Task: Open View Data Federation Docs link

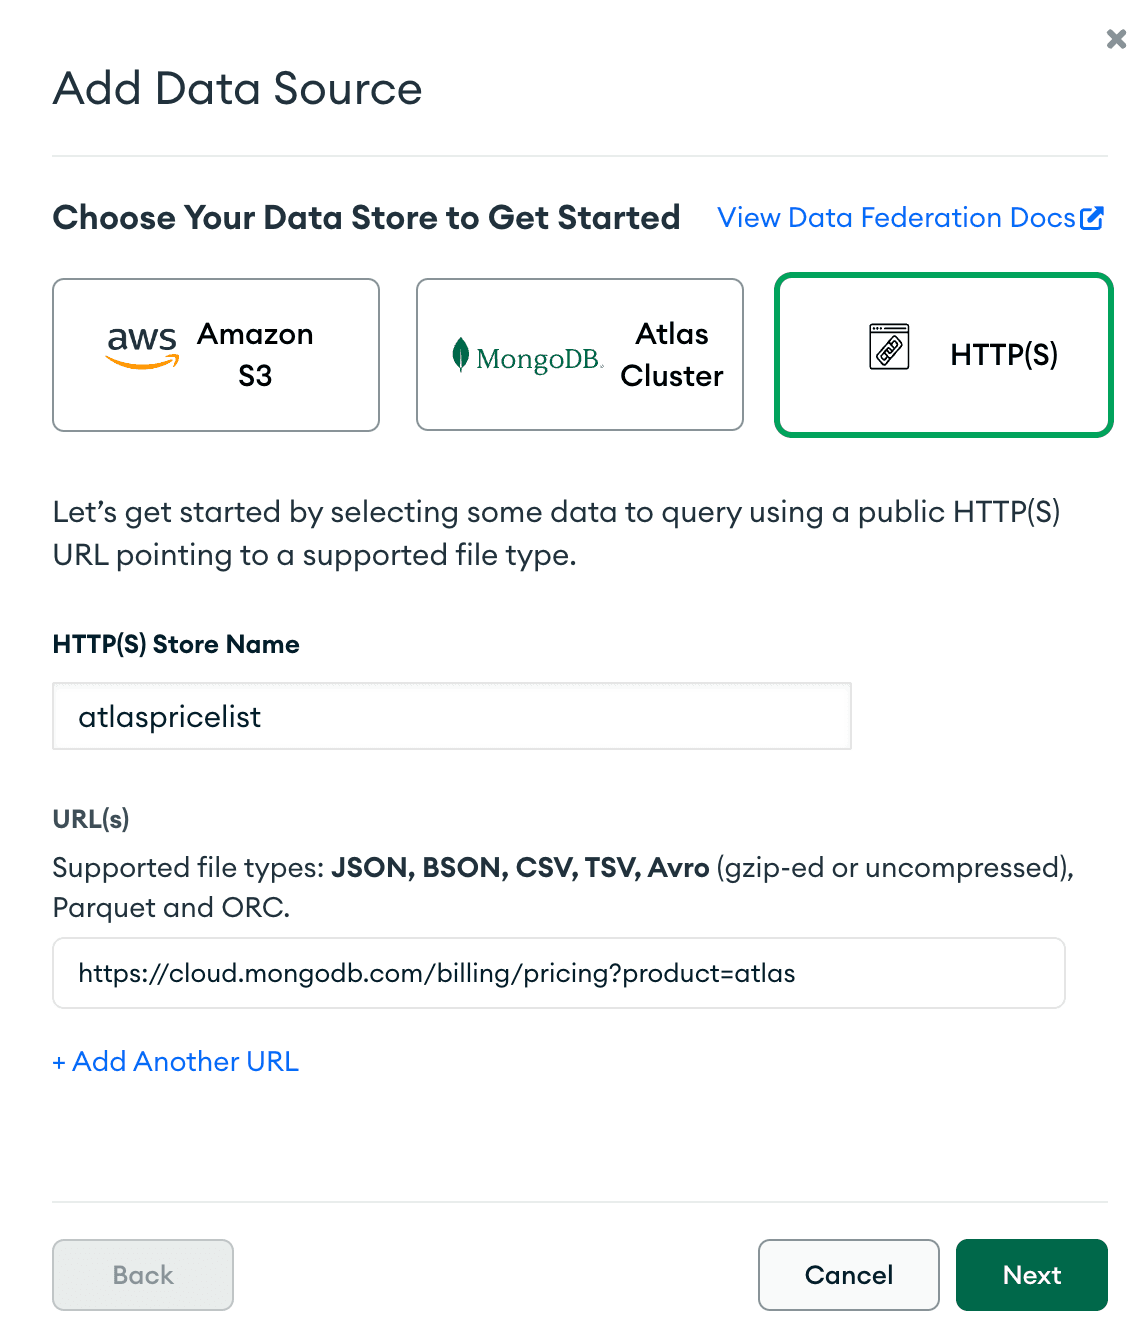Action: 896,218
